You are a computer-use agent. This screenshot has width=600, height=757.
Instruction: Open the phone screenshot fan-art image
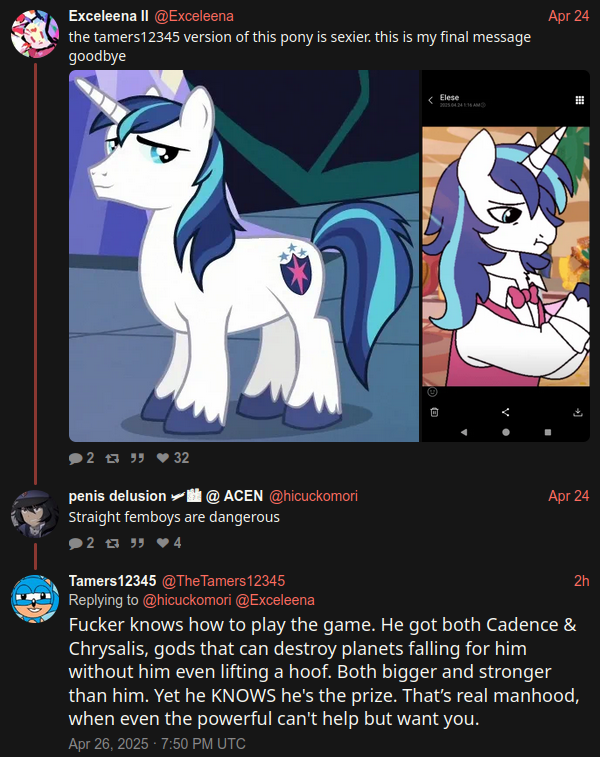tap(506, 256)
